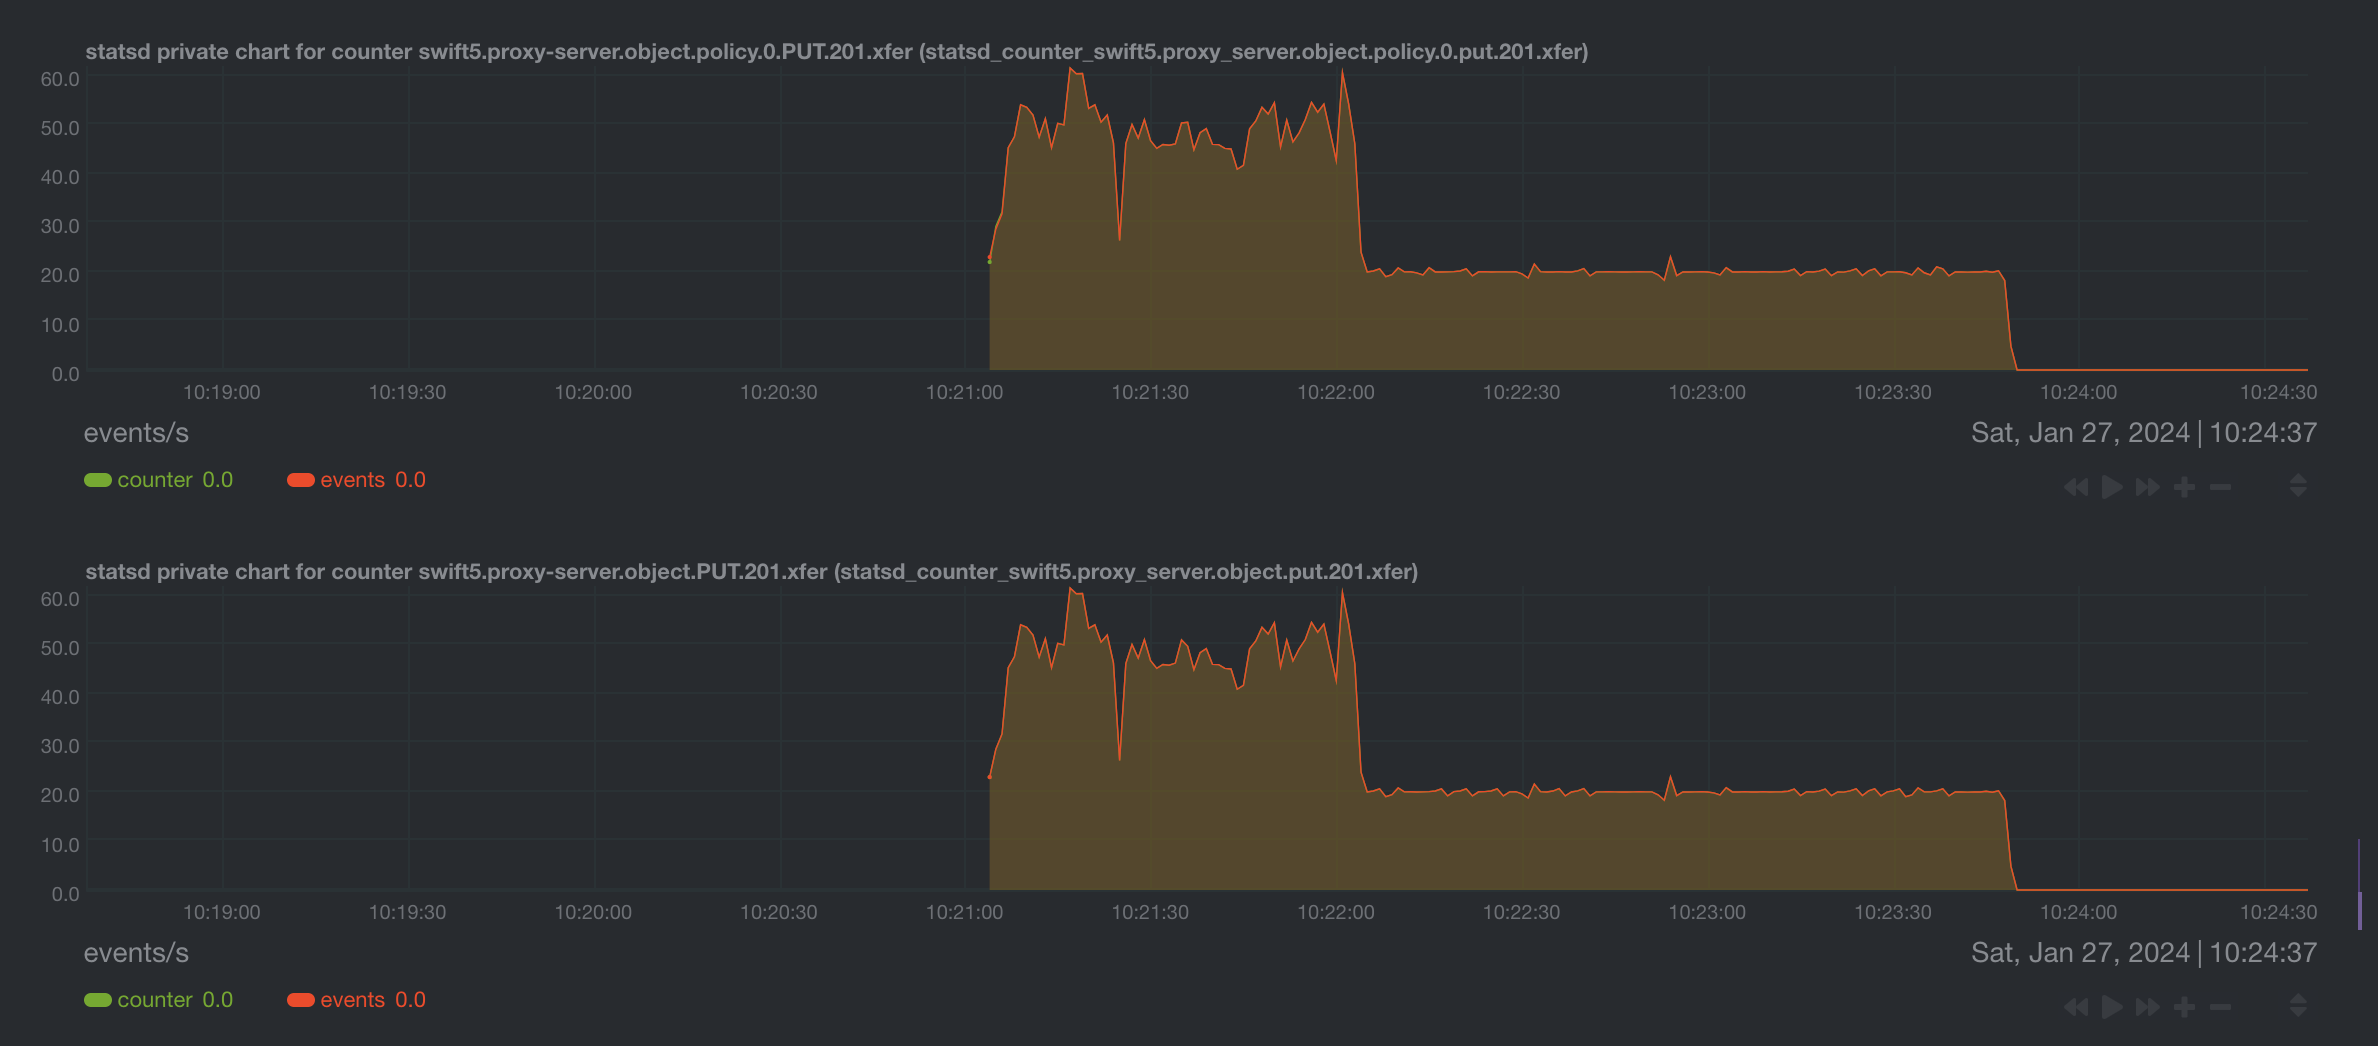The image size is (2378, 1046).
Task: Click the object.PUT.201.xfer chart title
Action: (x=752, y=572)
